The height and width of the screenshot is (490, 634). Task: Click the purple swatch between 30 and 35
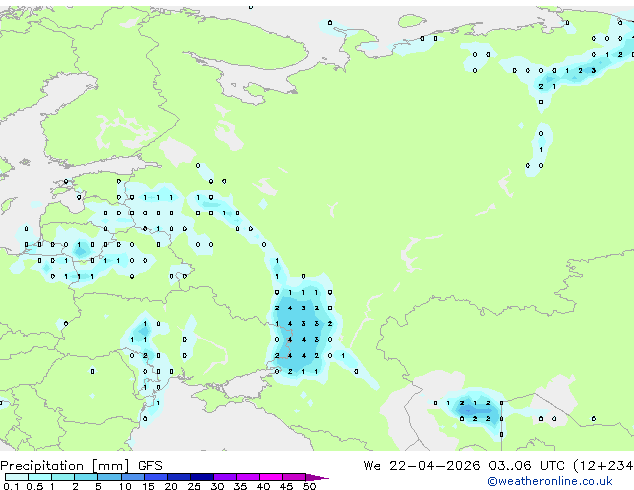225,477
